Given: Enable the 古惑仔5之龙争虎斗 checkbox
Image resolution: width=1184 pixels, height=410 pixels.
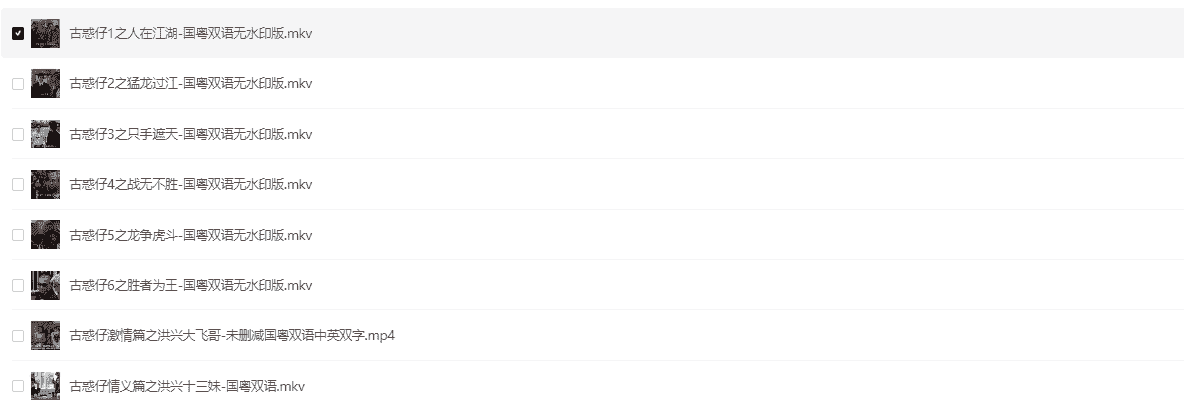Looking at the screenshot, I should [x=18, y=235].
